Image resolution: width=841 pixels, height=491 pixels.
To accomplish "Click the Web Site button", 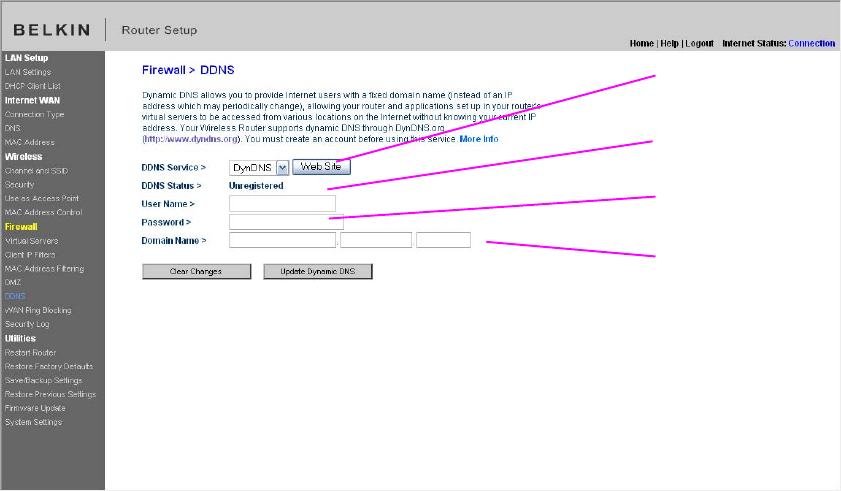I will pos(321,167).
